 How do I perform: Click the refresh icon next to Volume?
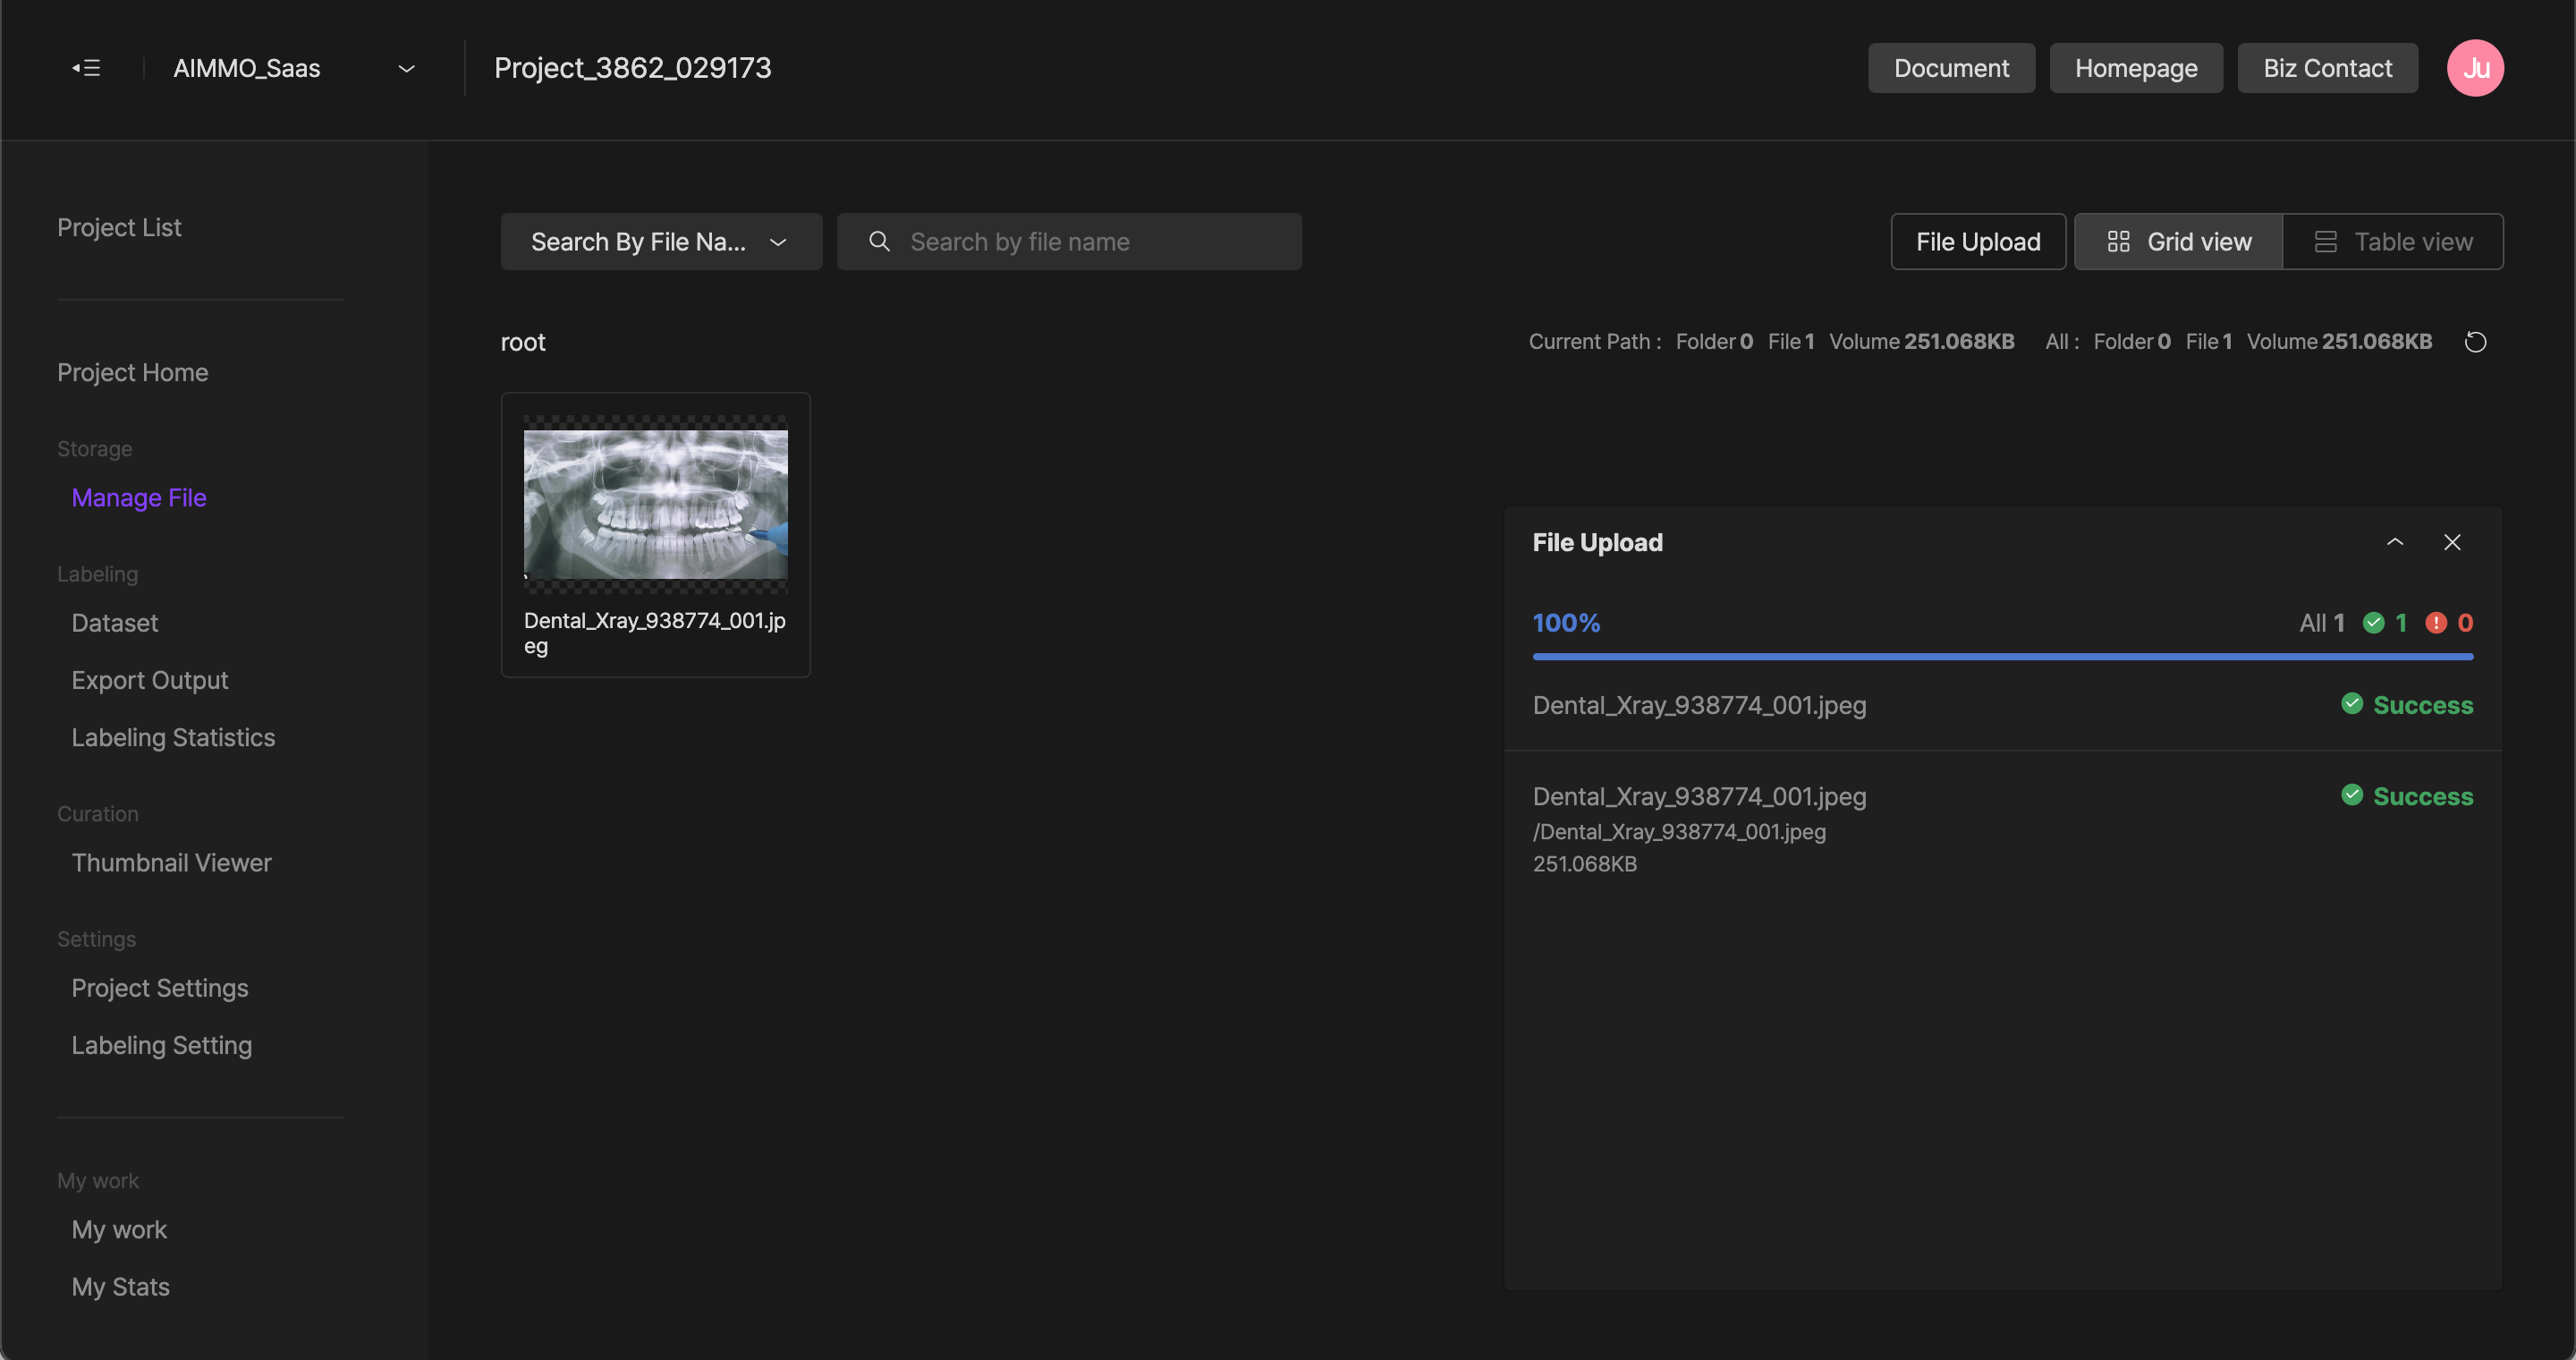2475,342
